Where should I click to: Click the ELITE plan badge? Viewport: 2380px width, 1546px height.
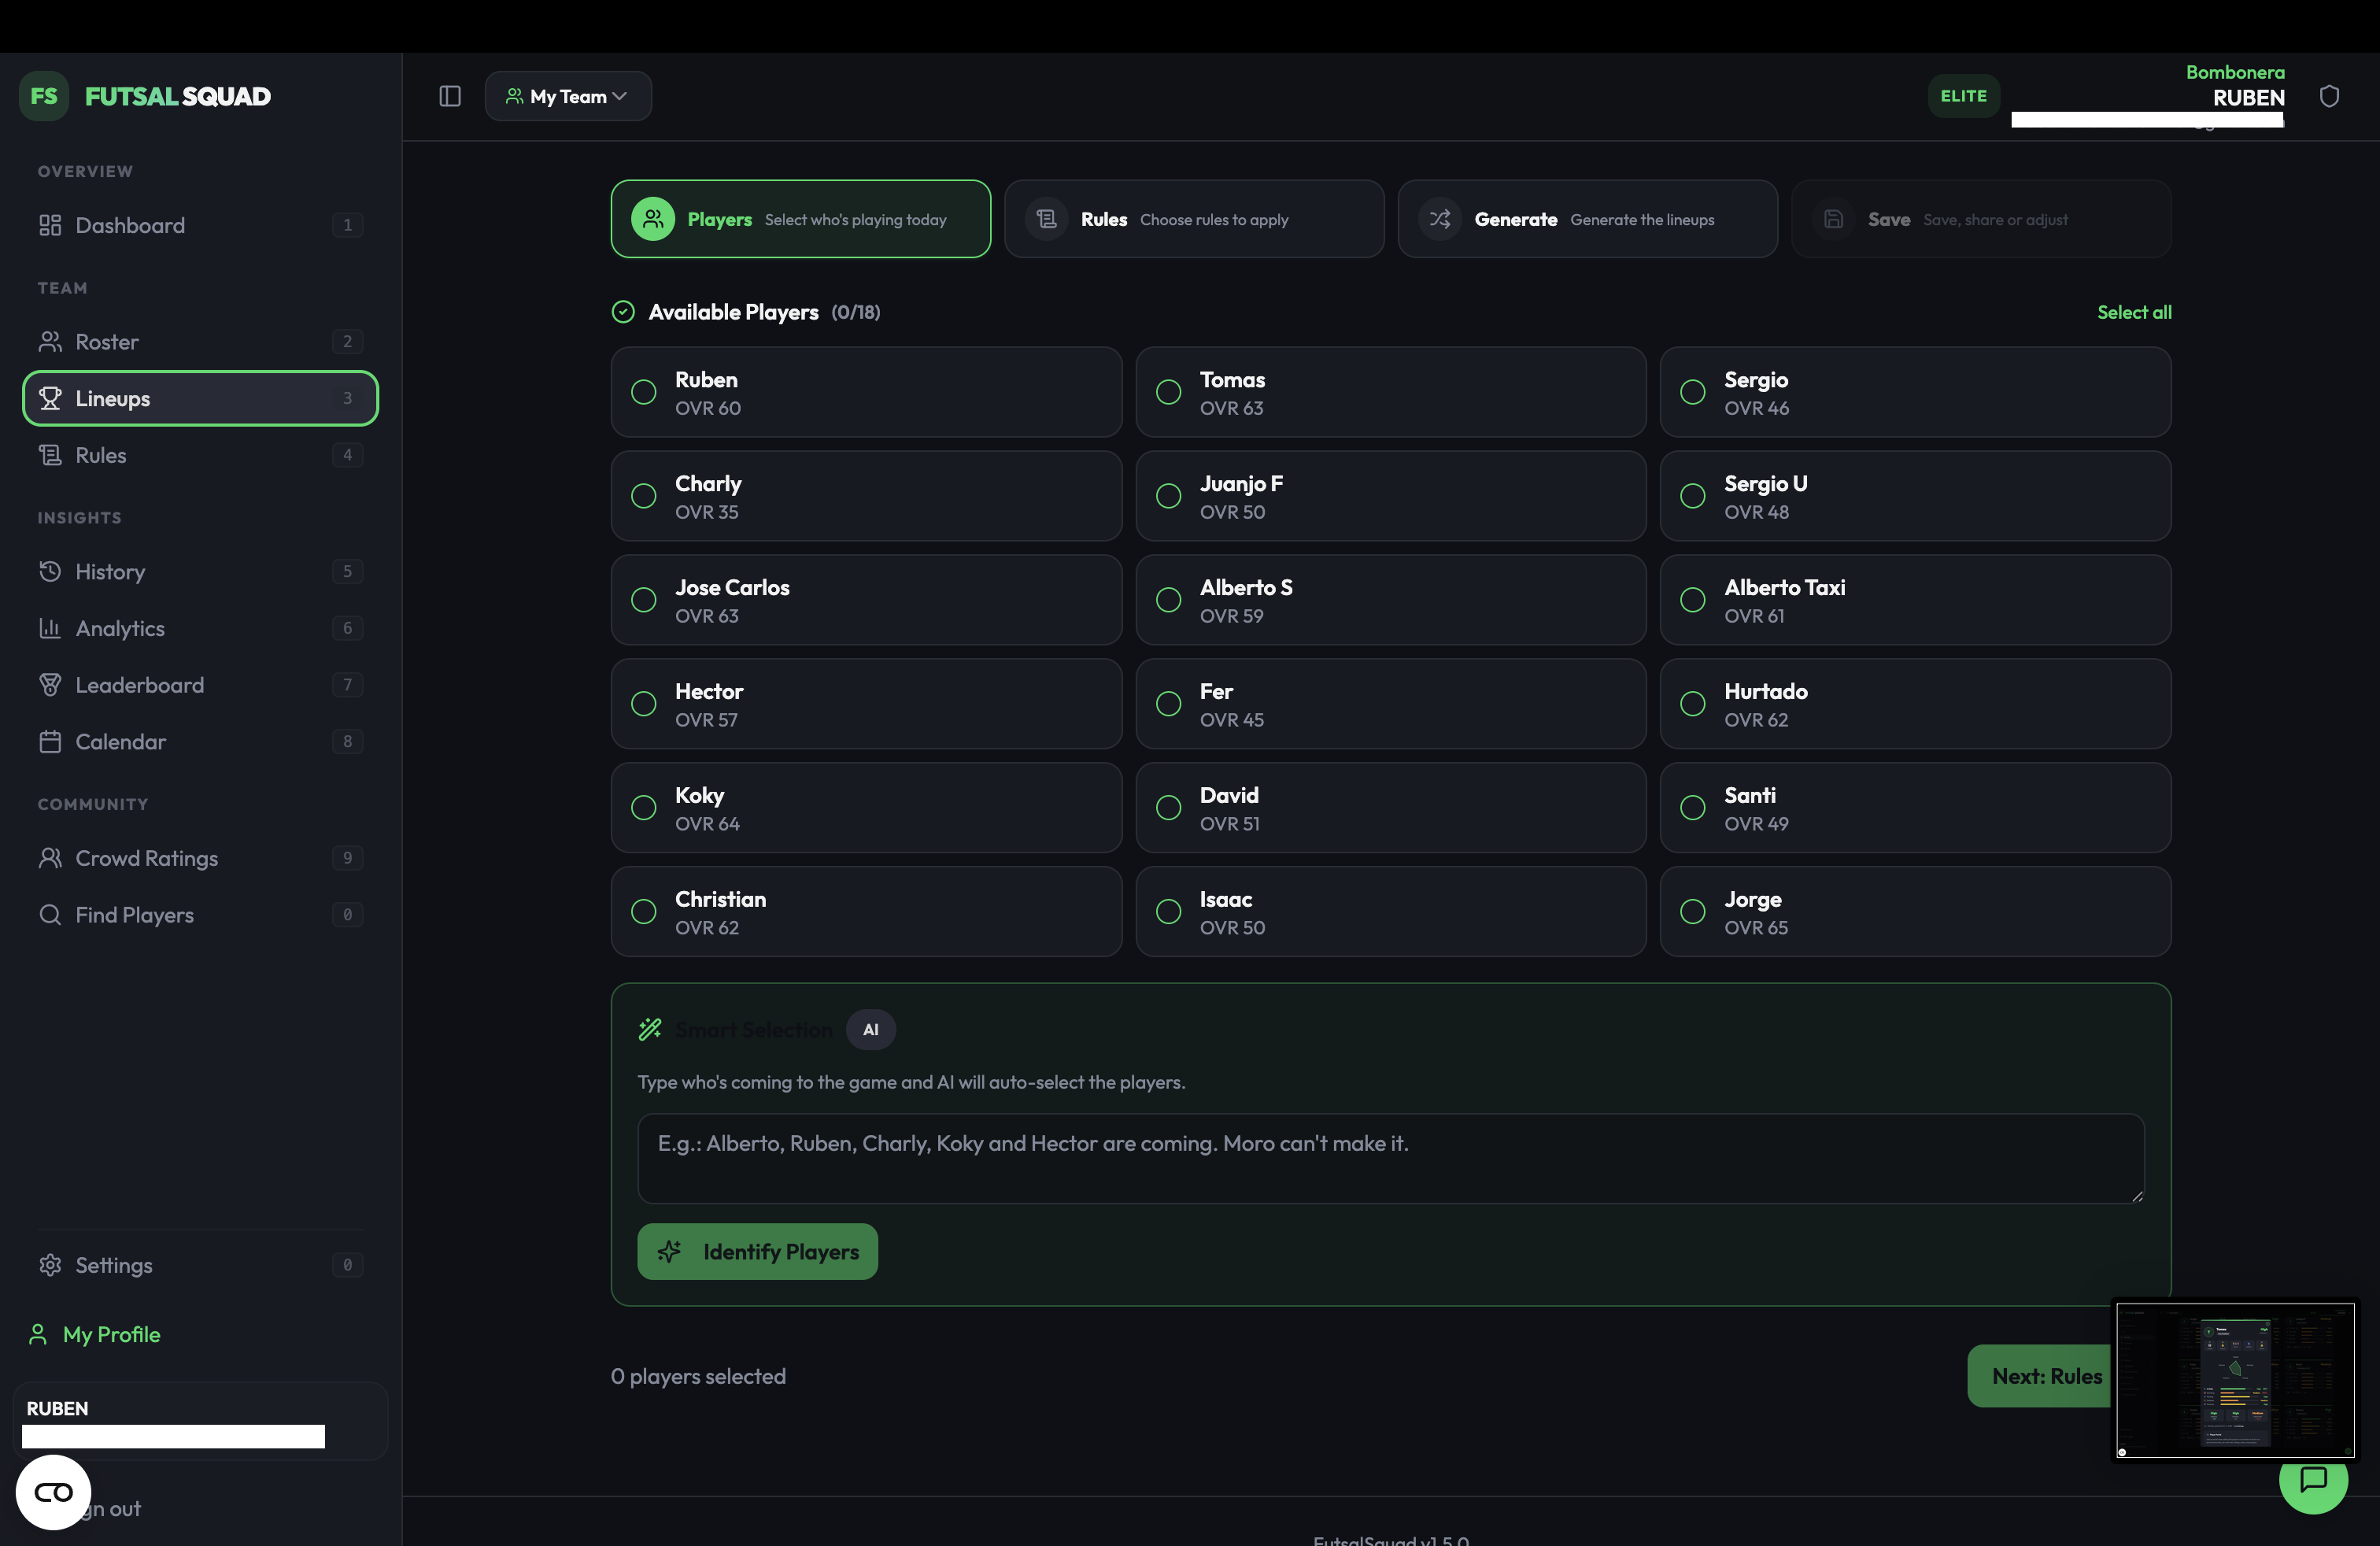coord(1964,96)
